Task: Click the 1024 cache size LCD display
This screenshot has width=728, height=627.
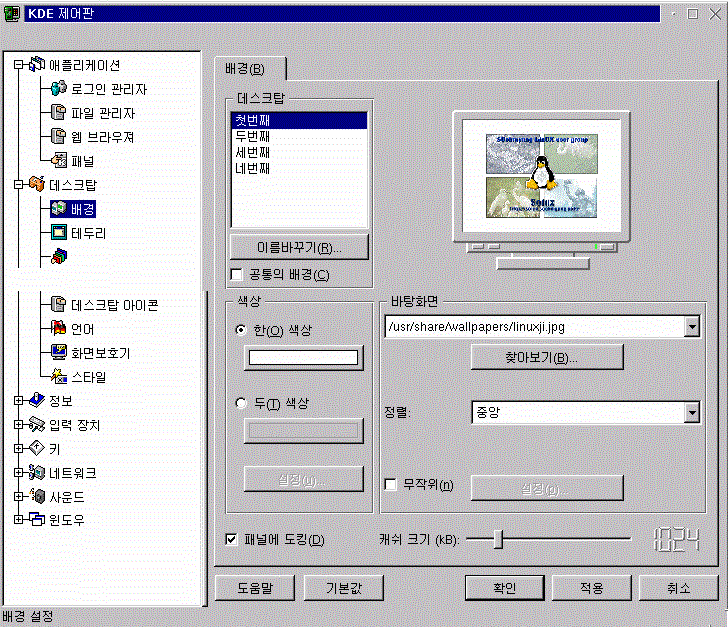Action: tap(676, 539)
